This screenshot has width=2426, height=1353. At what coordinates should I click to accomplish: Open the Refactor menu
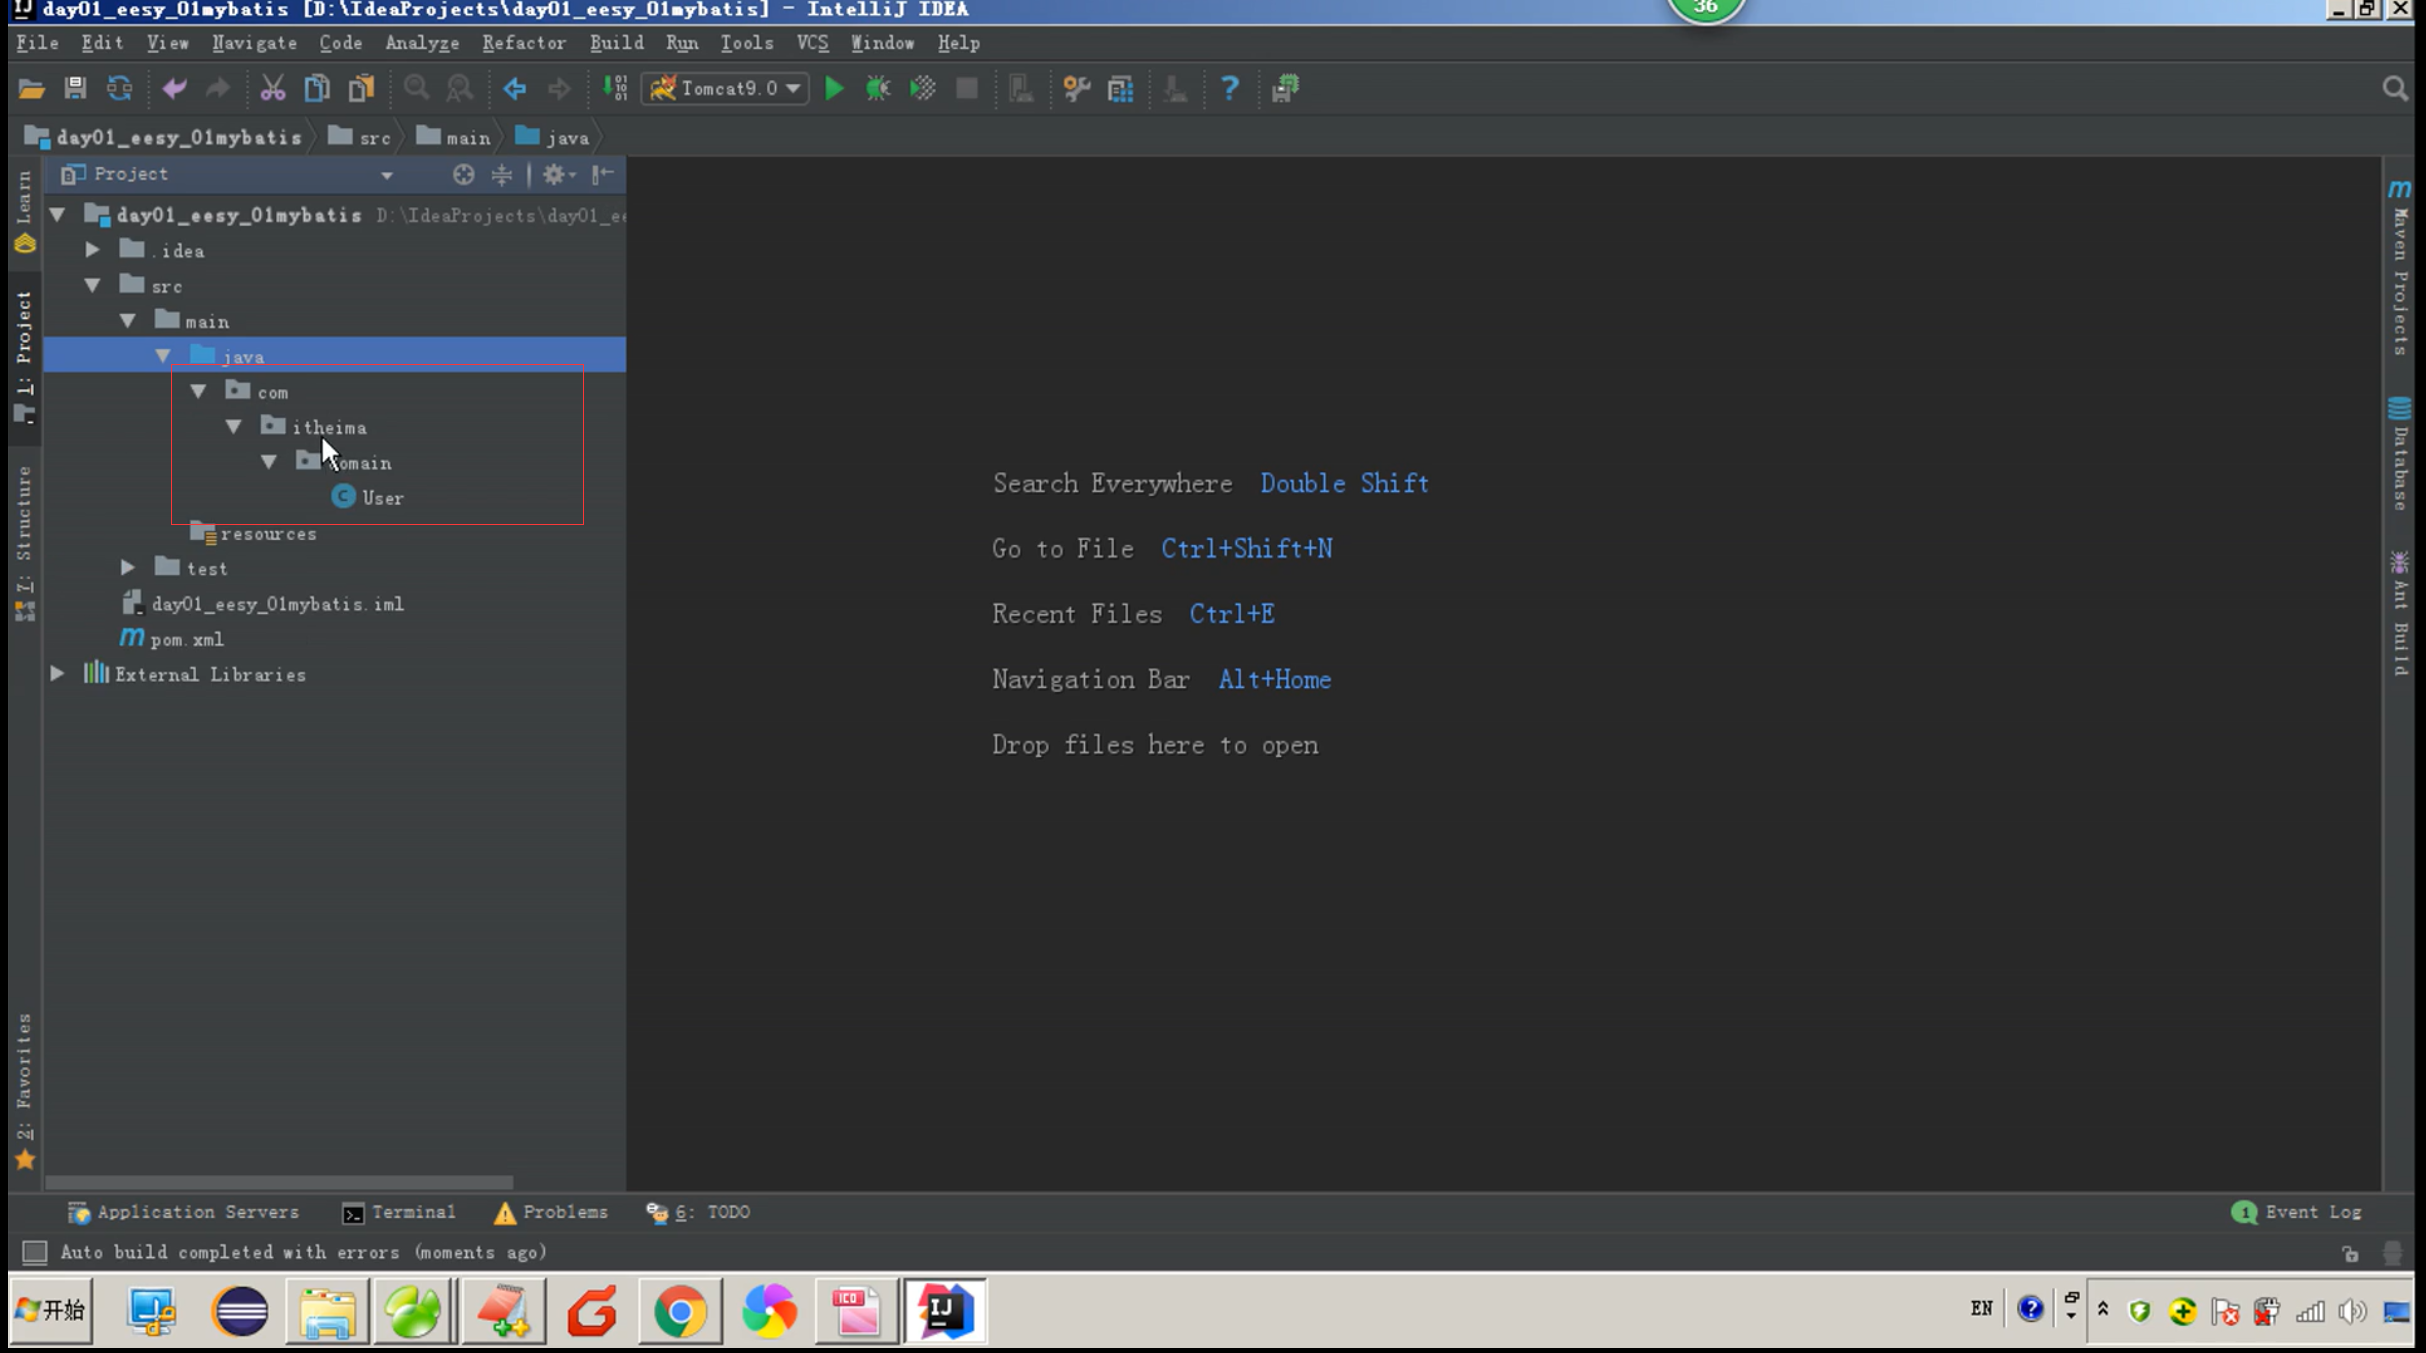tap(523, 43)
